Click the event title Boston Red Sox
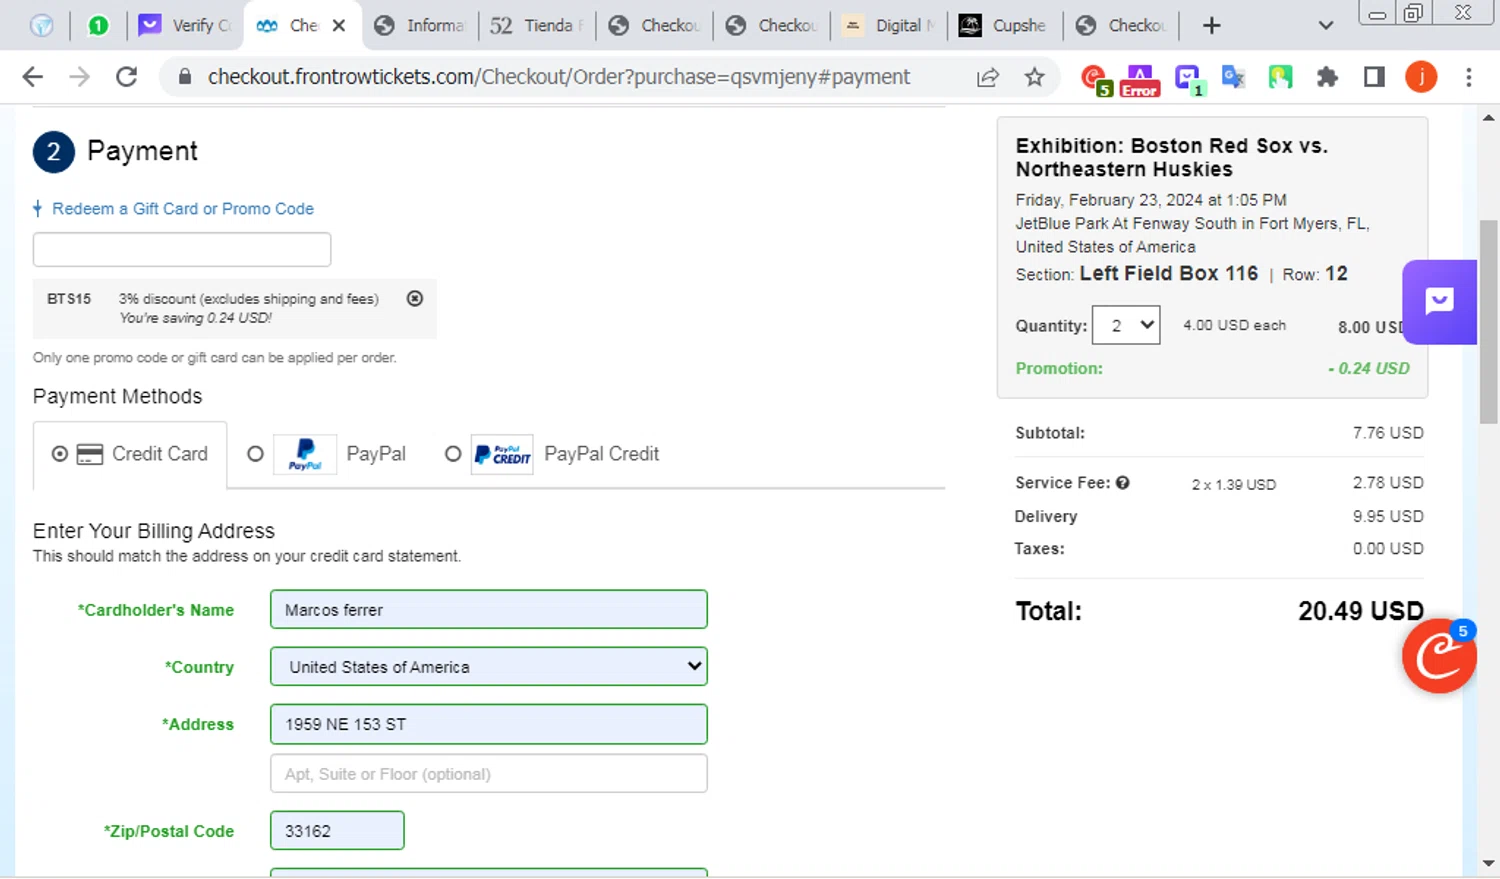Viewport: 1500px width, 879px height. 1172,157
